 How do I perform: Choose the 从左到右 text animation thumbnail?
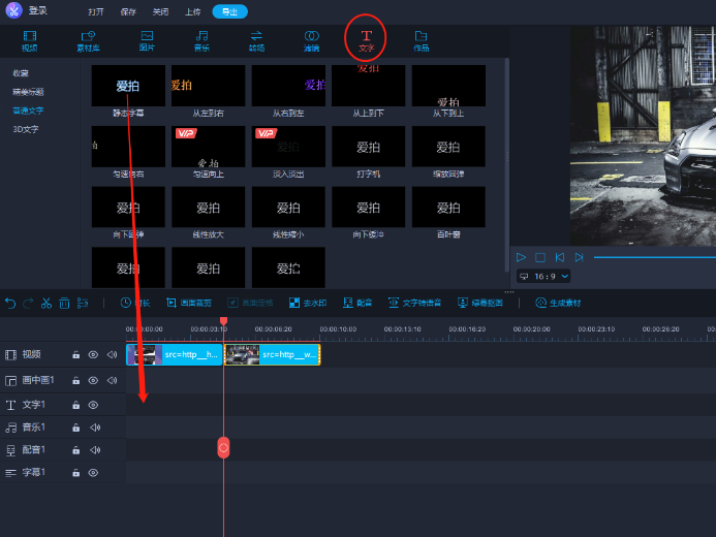[x=208, y=85]
